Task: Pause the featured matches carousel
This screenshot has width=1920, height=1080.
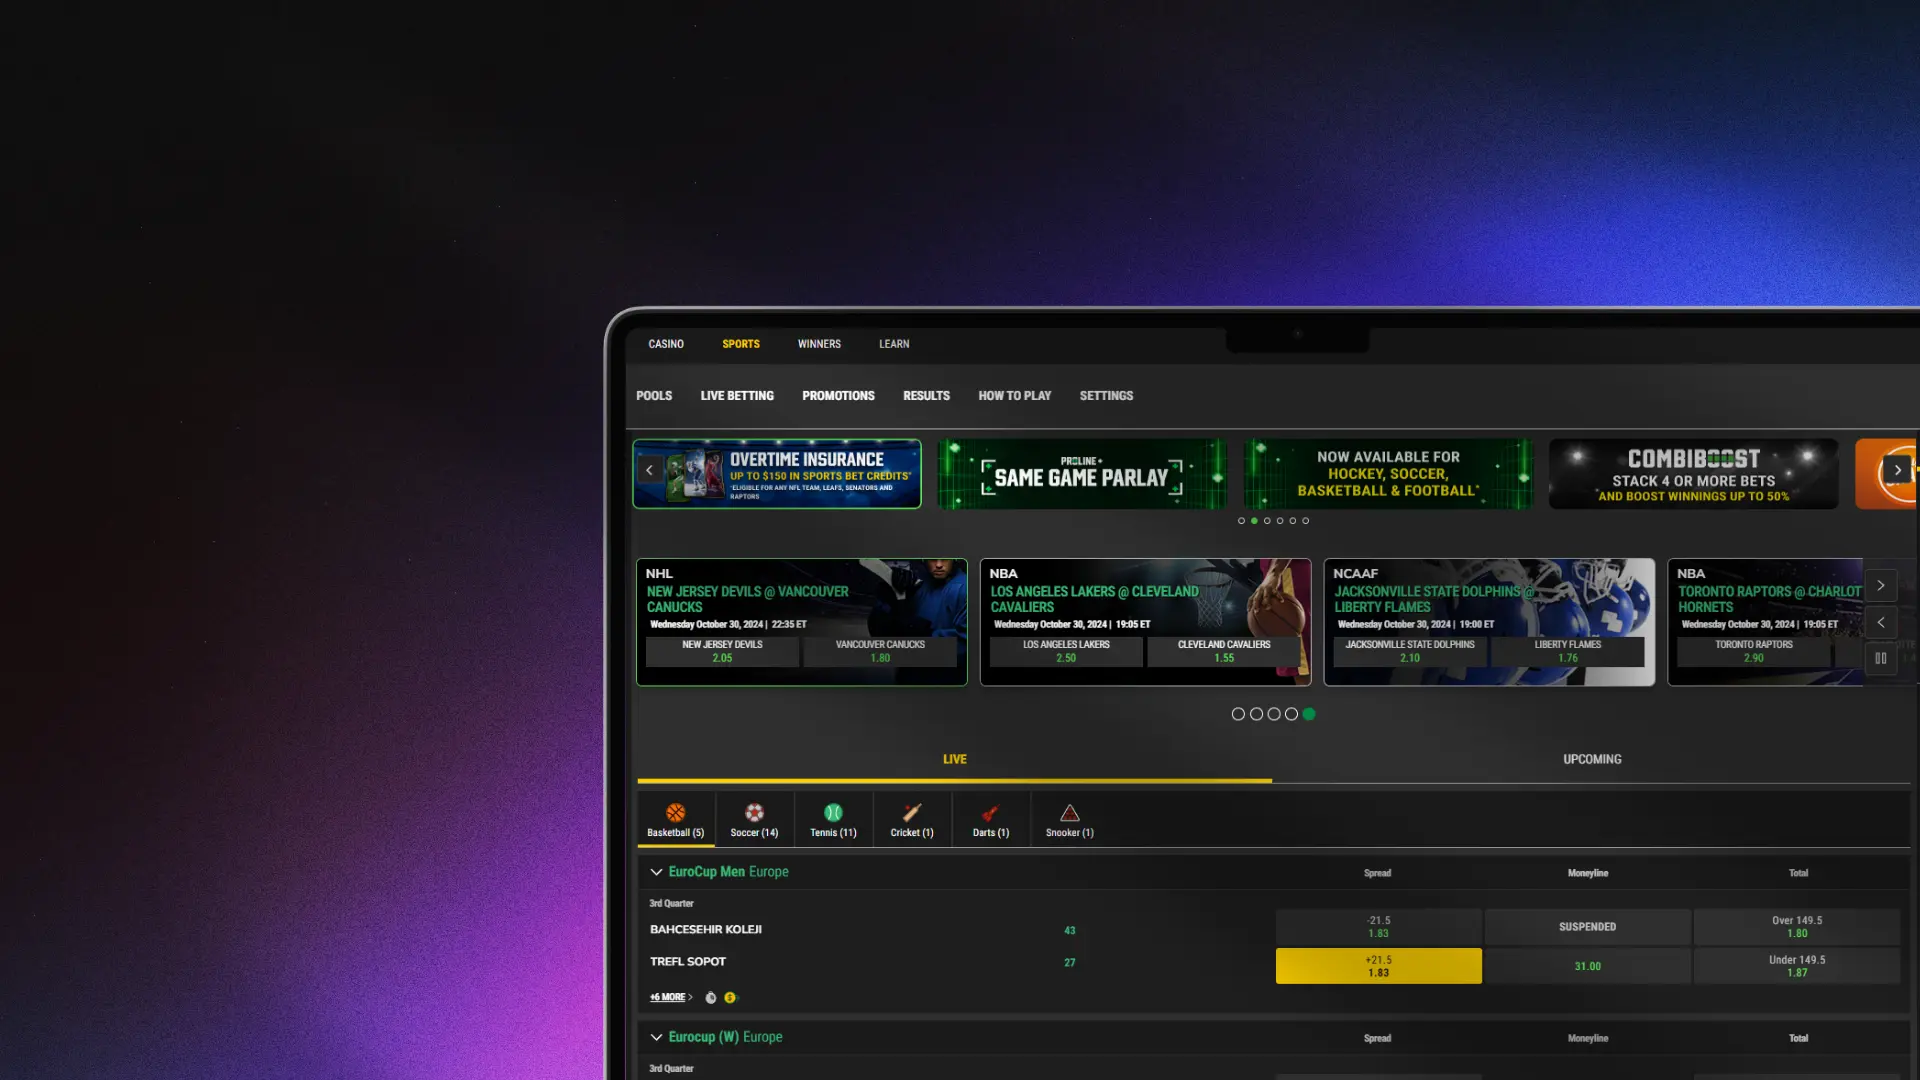Action: pyautogui.click(x=1881, y=658)
